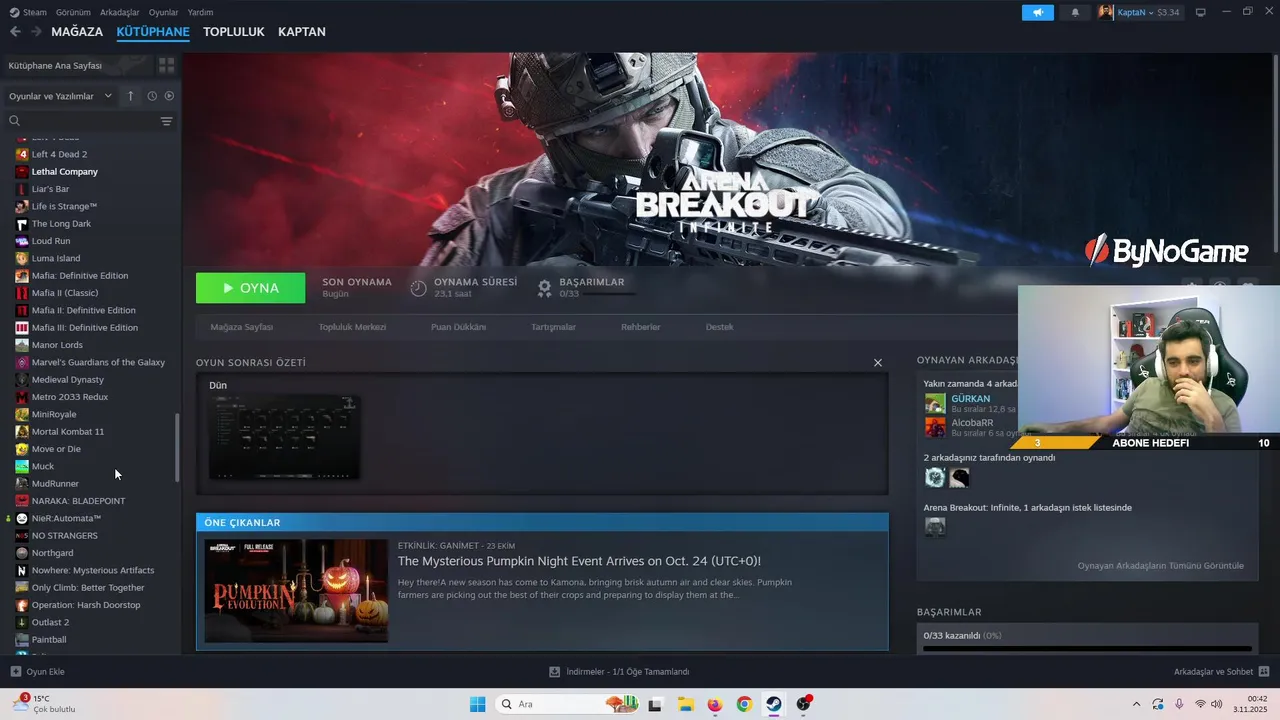This screenshot has height=720, width=1280.
Task: Open the KaptaN account dropdown
Action: pyautogui.click(x=1139, y=12)
